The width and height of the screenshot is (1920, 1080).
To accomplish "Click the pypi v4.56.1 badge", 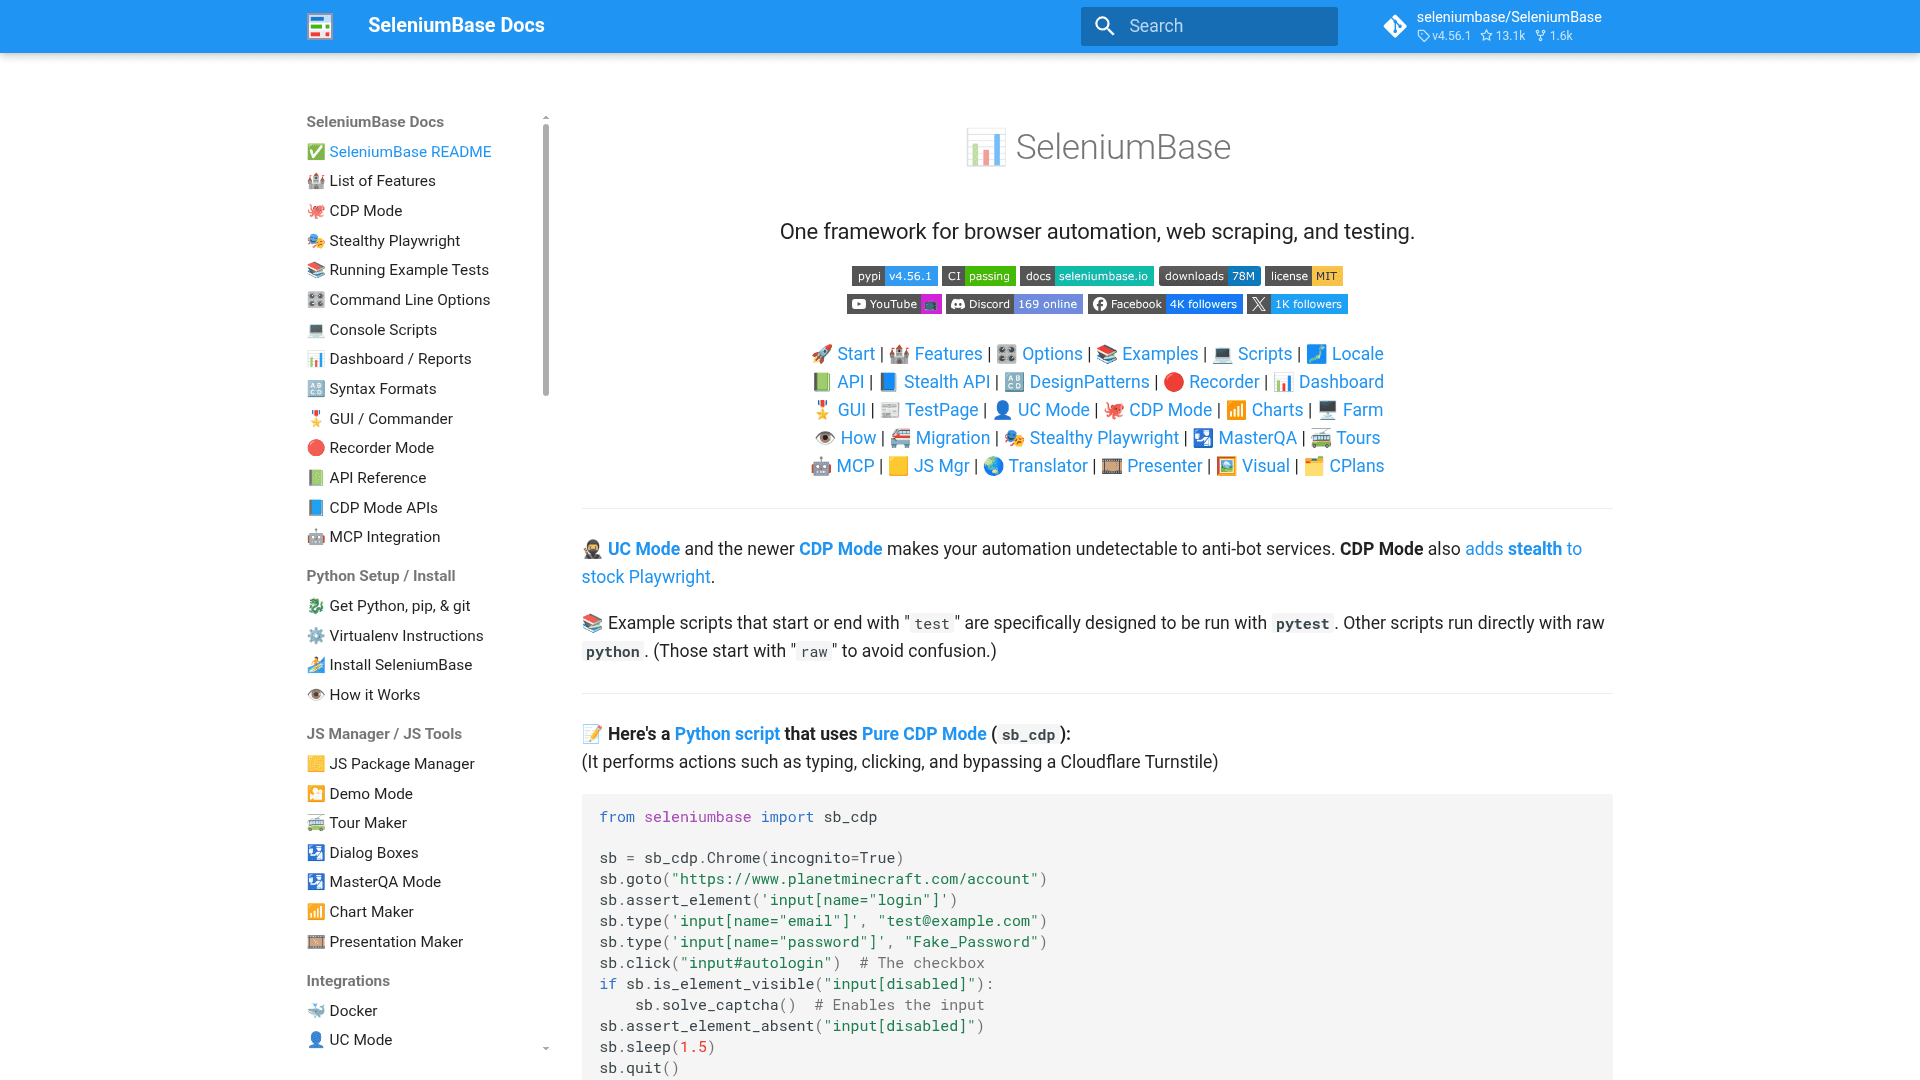I will click(894, 276).
